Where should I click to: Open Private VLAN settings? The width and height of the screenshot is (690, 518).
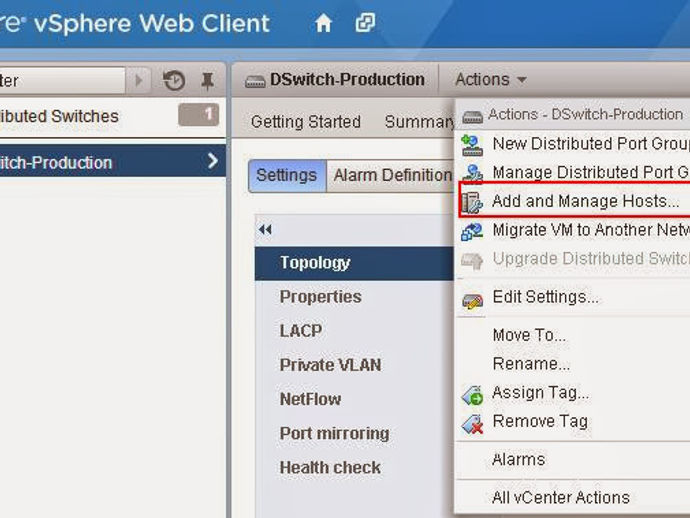pos(330,365)
